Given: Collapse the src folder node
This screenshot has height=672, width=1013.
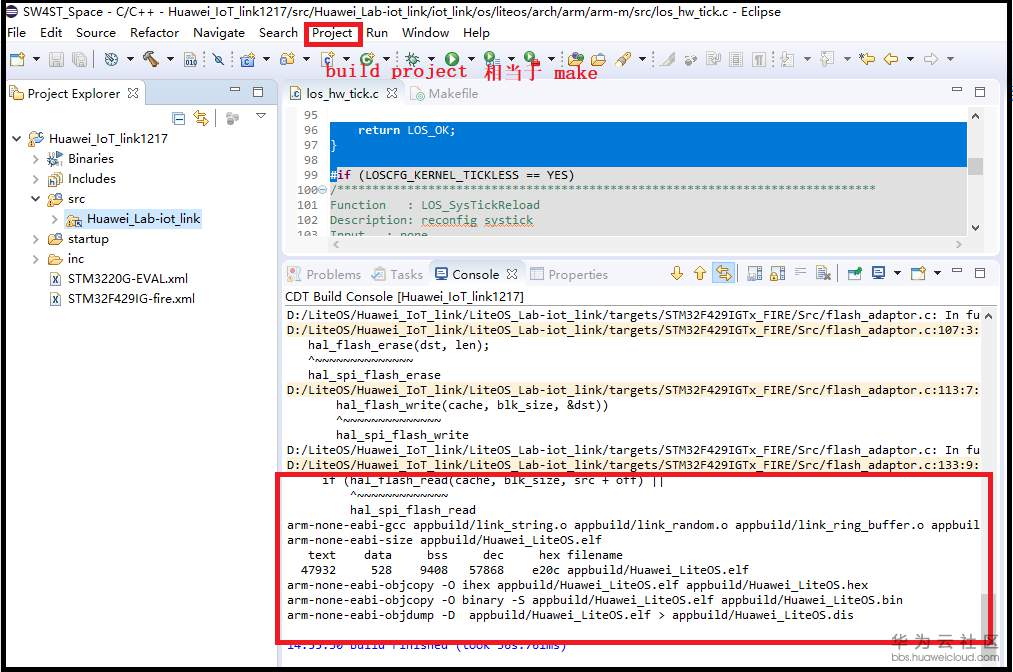Looking at the screenshot, I should pos(36,199).
